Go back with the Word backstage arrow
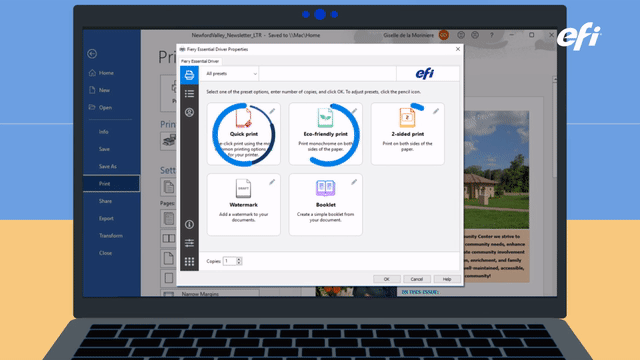This screenshot has width=640, height=360. pos(92,53)
